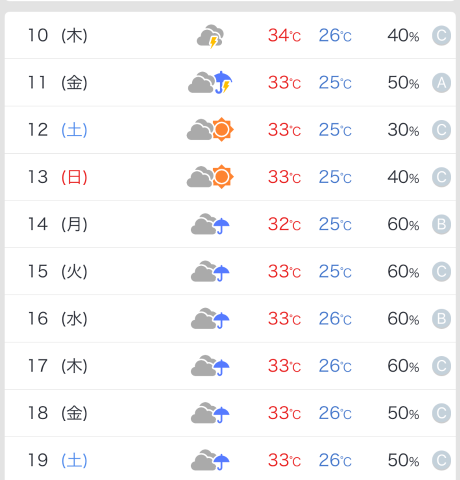Click the reliability A badge on day 11
Screen dimensions: 460x480
441,83
